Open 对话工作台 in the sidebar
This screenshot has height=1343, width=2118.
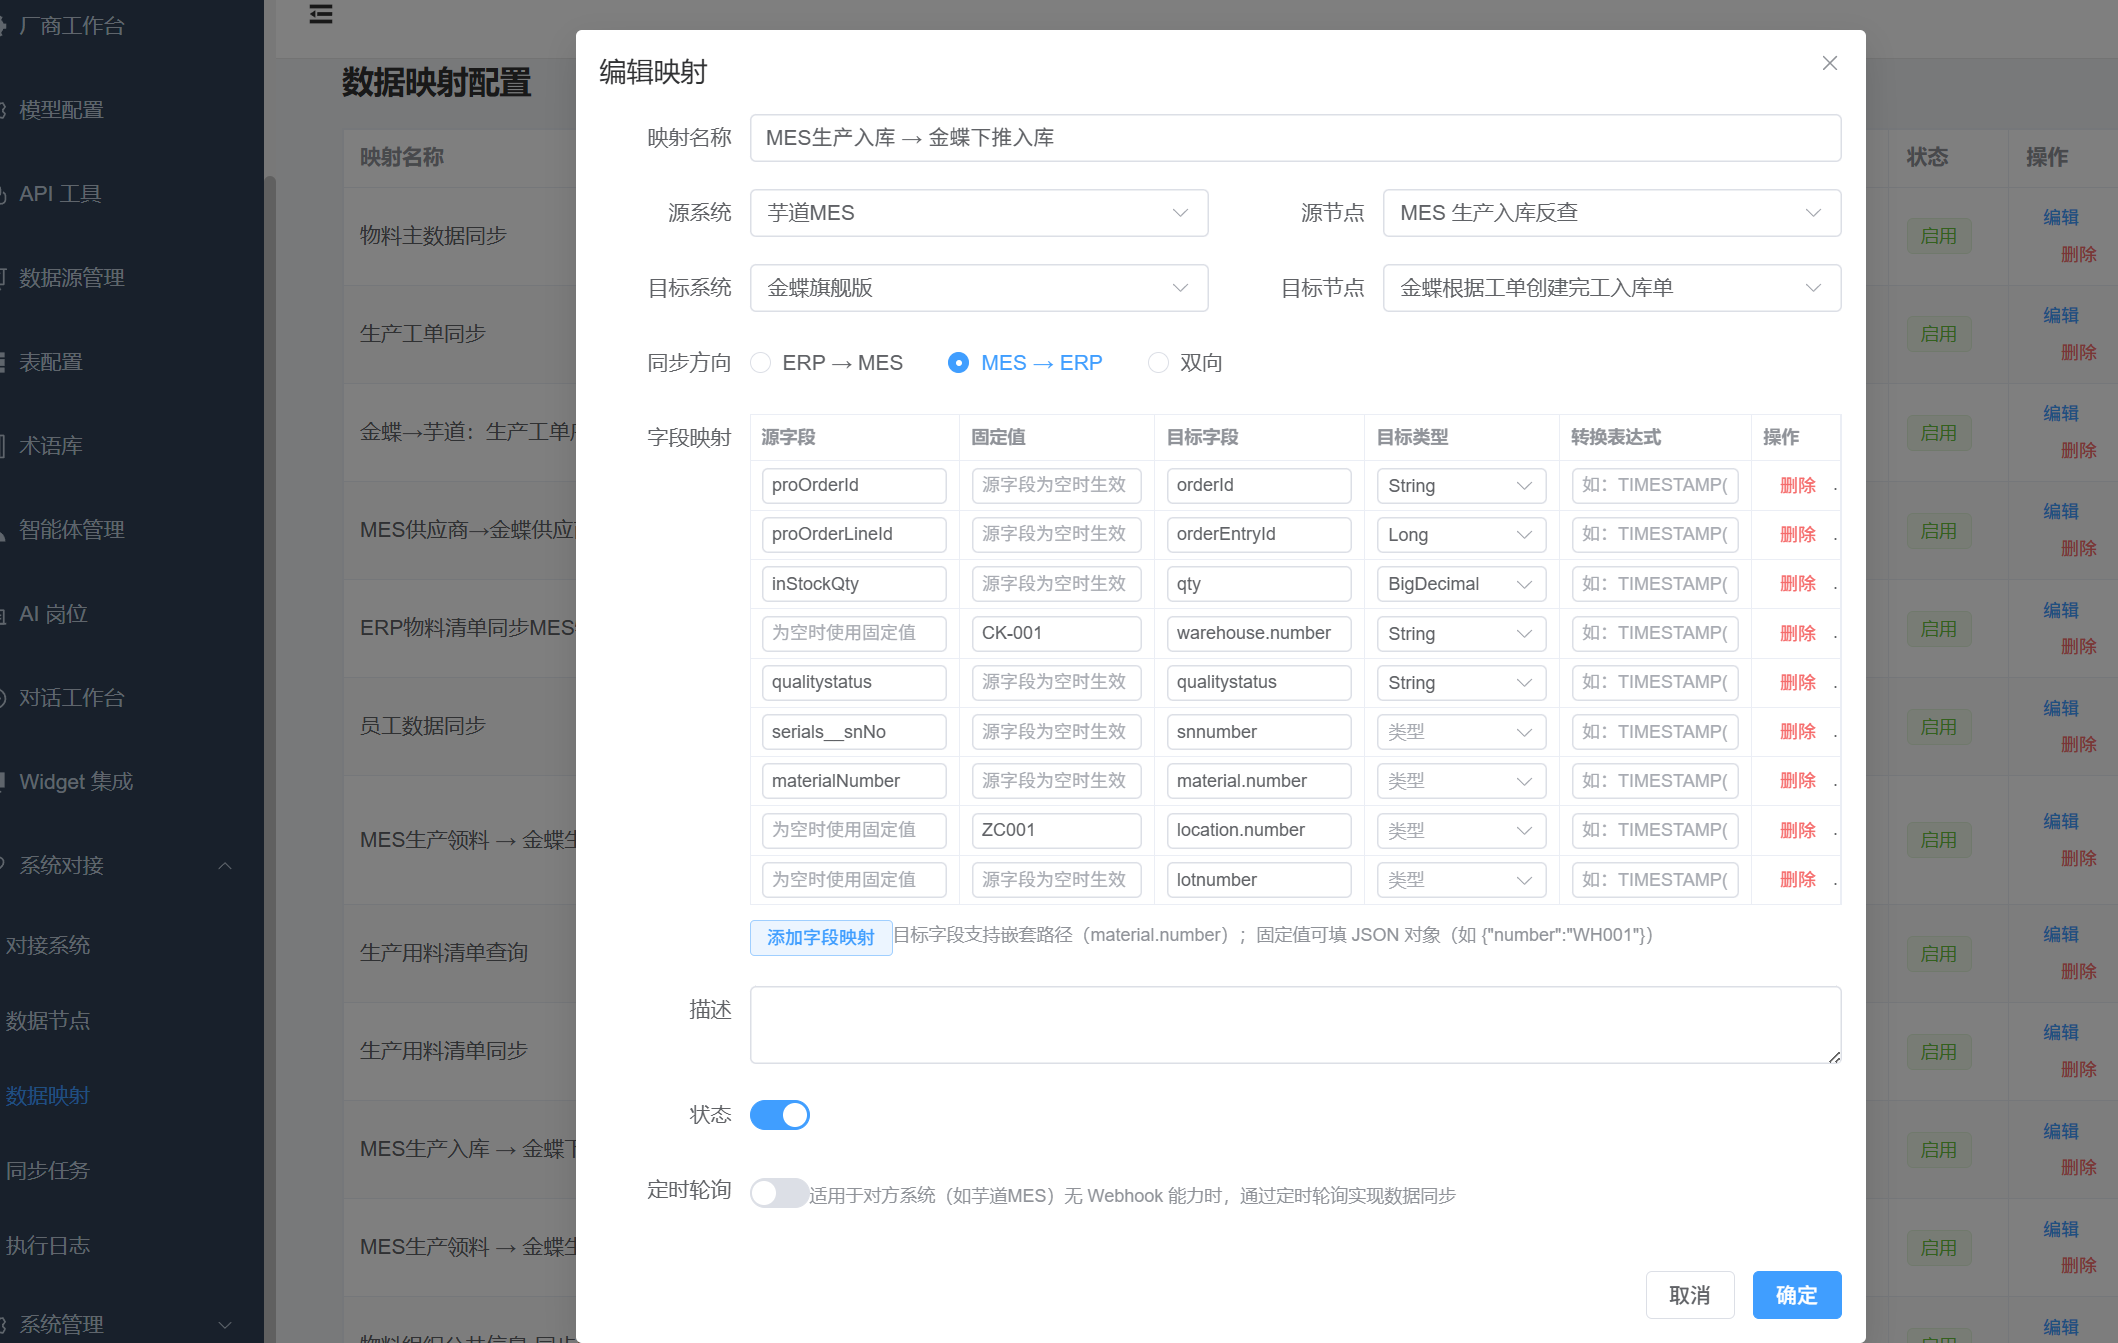72,698
